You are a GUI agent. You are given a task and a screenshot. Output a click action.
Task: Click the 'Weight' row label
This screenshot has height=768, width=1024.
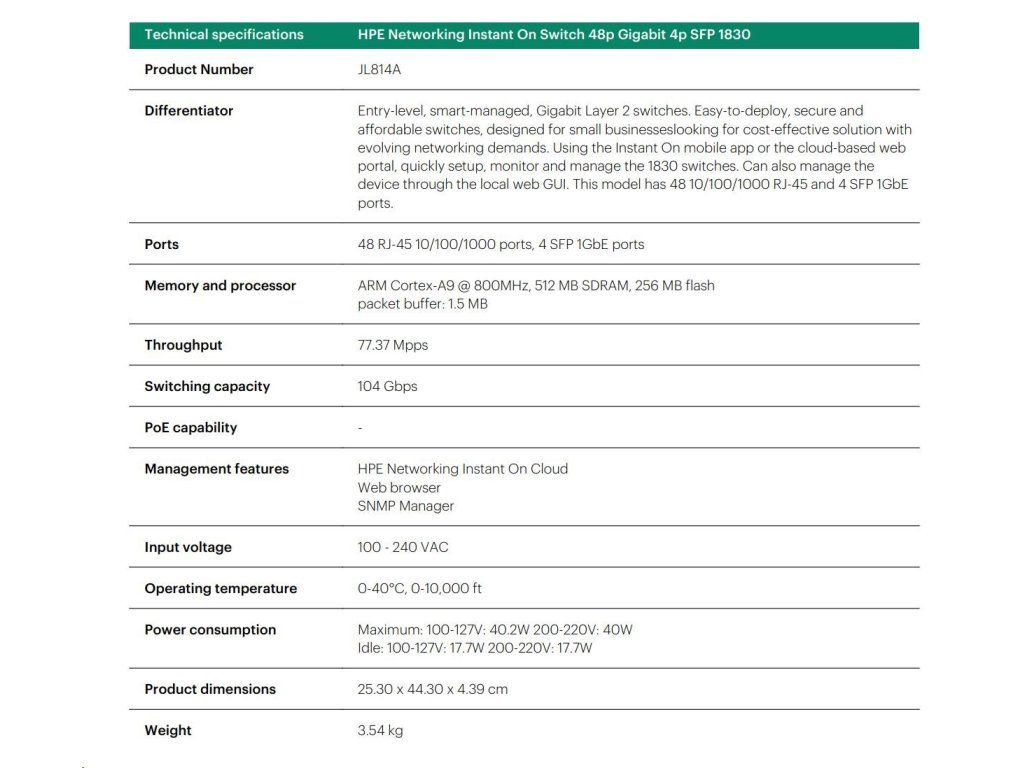point(168,730)
